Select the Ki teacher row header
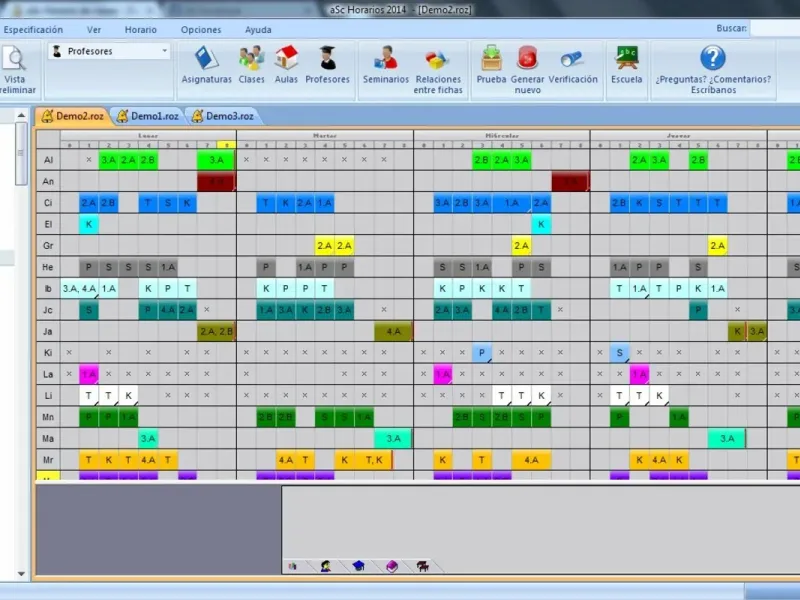The width and height of the screenshot is (800, 600). (x=48, y=353)
